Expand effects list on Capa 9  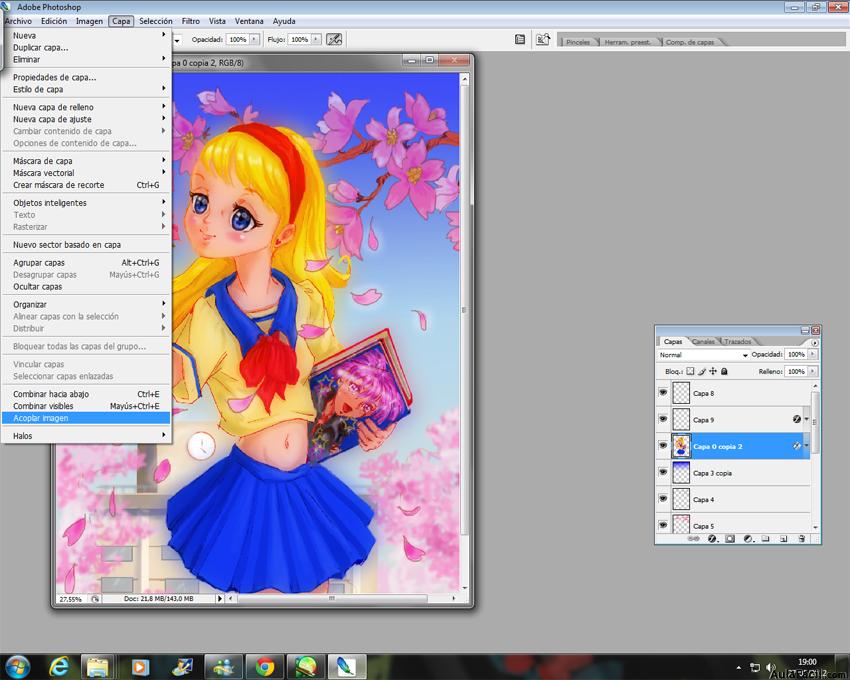point(807,419)
